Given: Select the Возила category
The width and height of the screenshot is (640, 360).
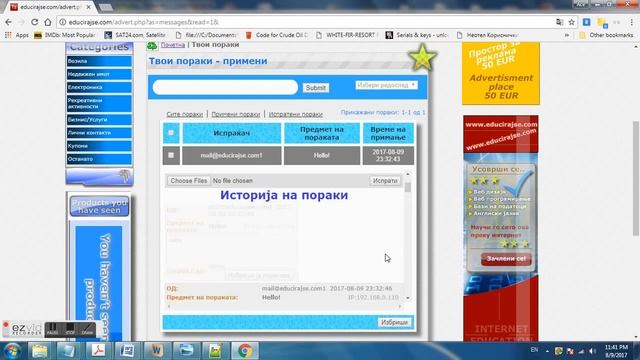Looking at the screenshot, I should coord(99,61).
